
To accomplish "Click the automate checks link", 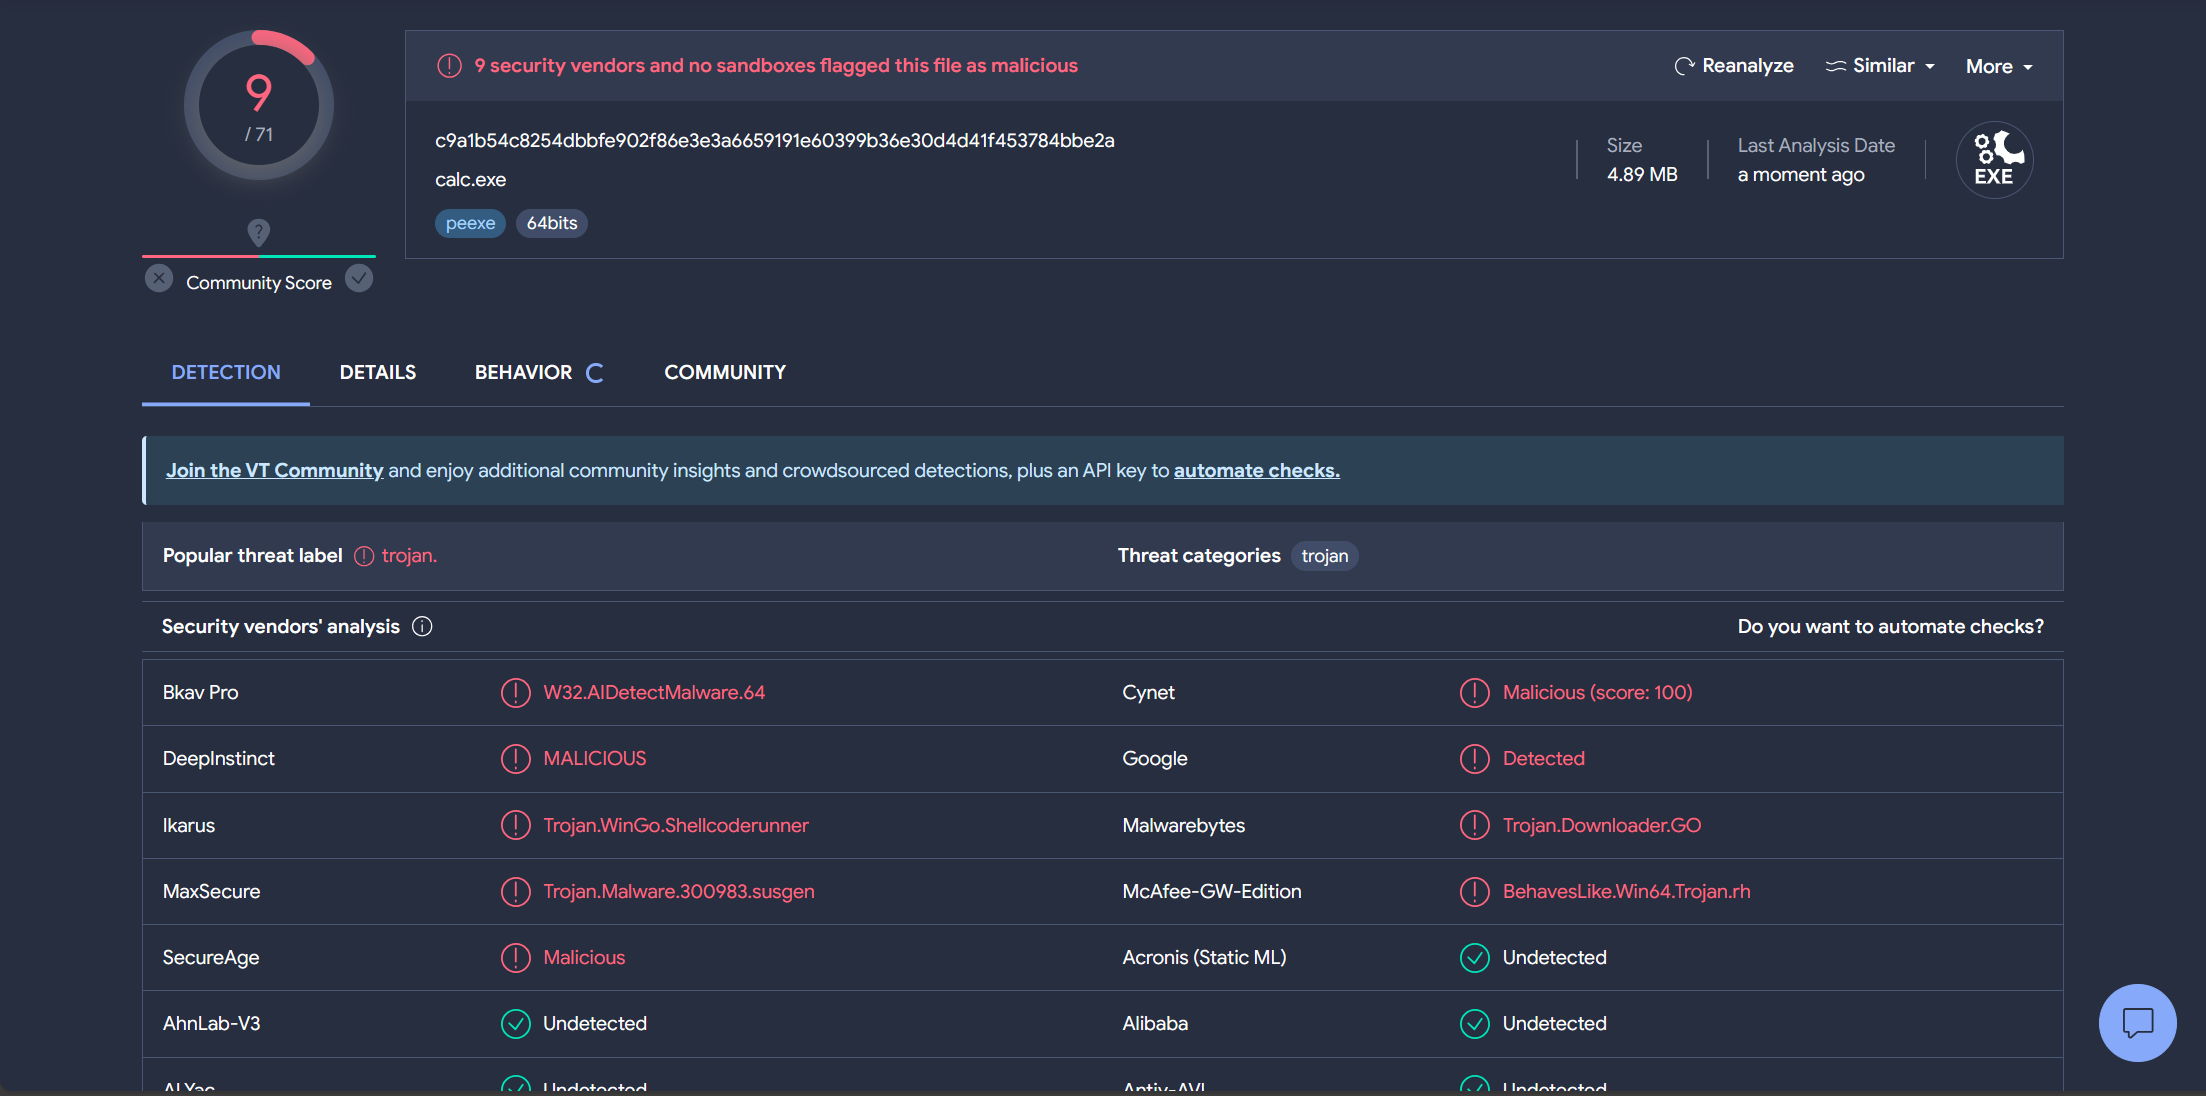I will coord(1257,470).
